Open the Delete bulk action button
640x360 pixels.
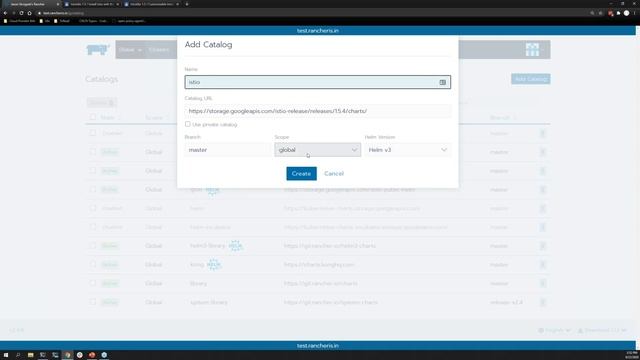coord(102,102)
